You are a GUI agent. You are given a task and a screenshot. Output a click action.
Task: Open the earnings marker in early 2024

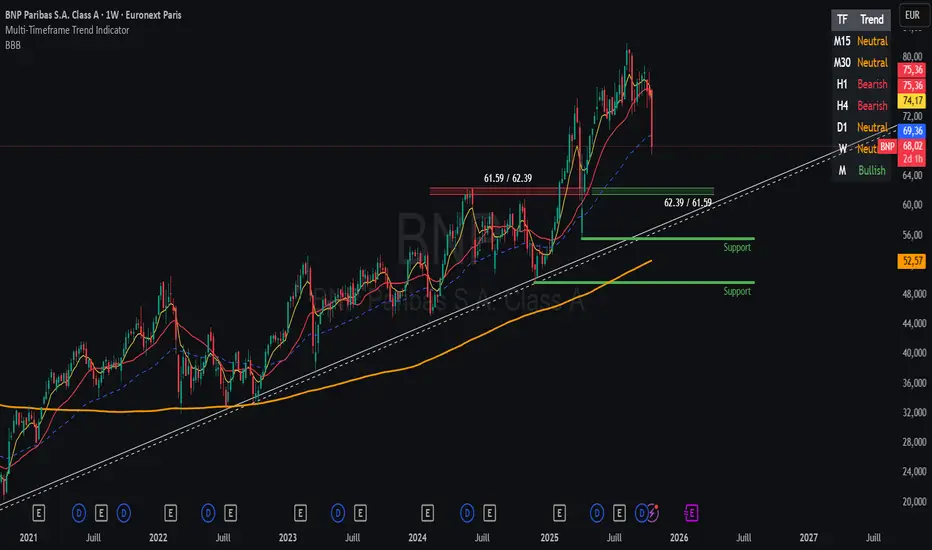427,513
